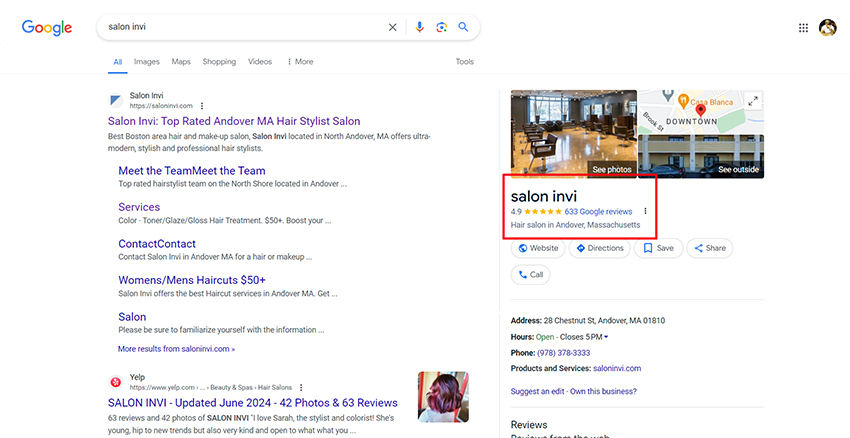Open 633 Google reviews link
Screen dimensions: 850x438
[x=598, y=211]
